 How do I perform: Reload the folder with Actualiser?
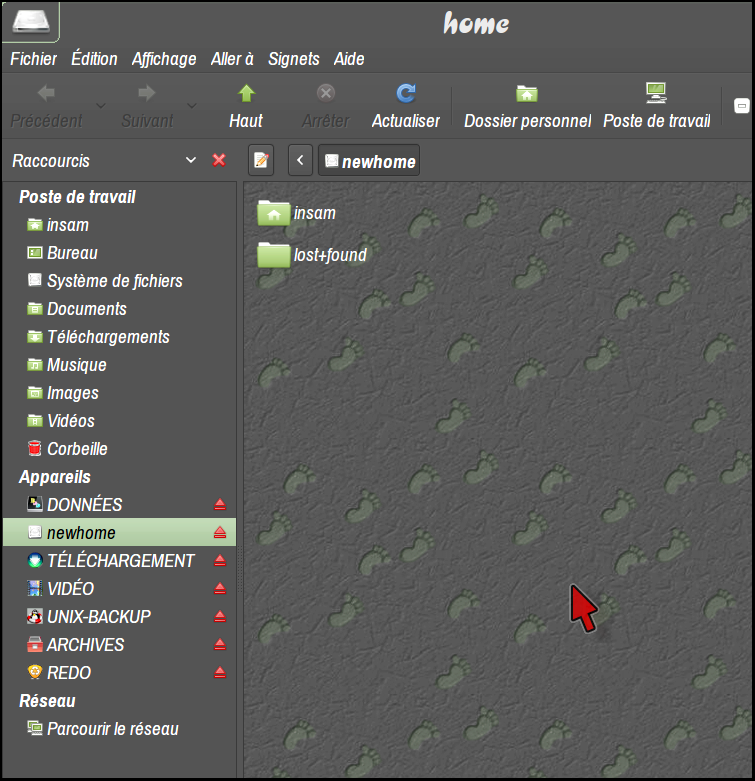click(405, 94)
